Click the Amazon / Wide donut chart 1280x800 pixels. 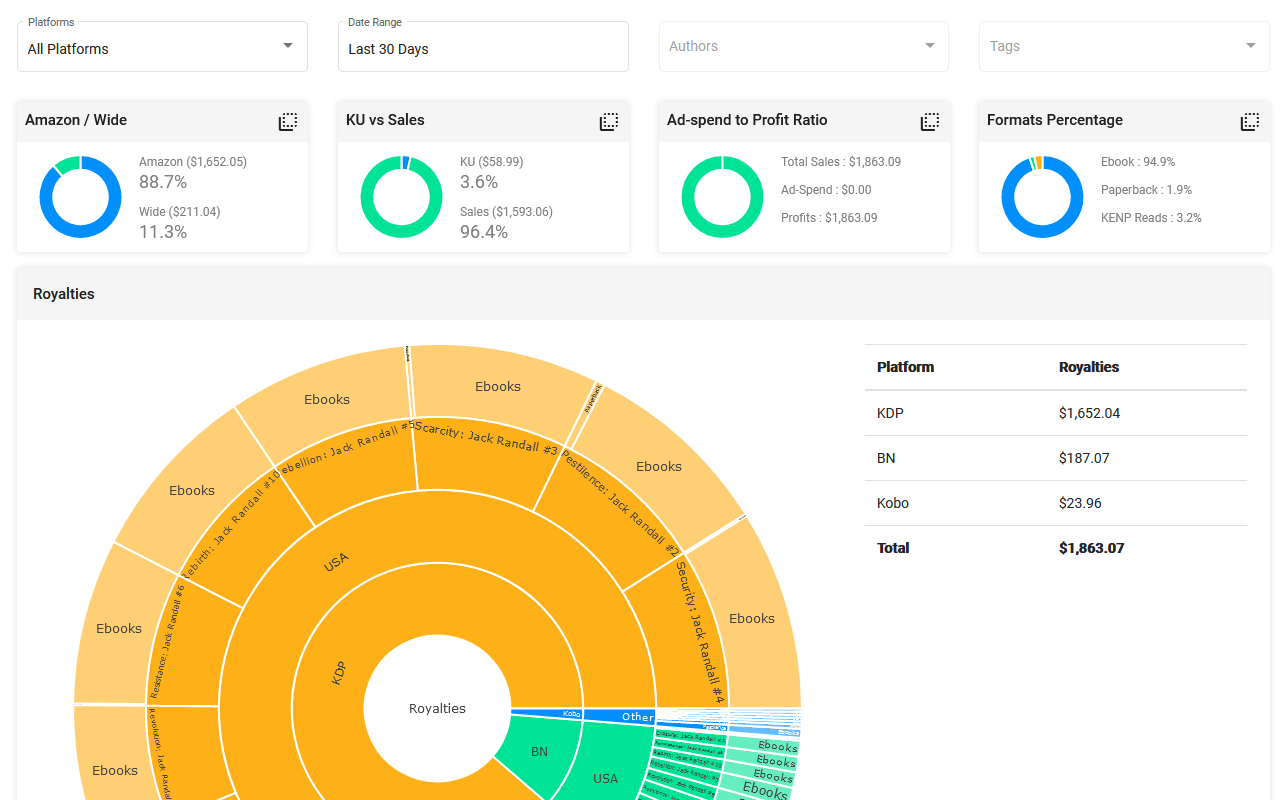(x=80, y=196)
